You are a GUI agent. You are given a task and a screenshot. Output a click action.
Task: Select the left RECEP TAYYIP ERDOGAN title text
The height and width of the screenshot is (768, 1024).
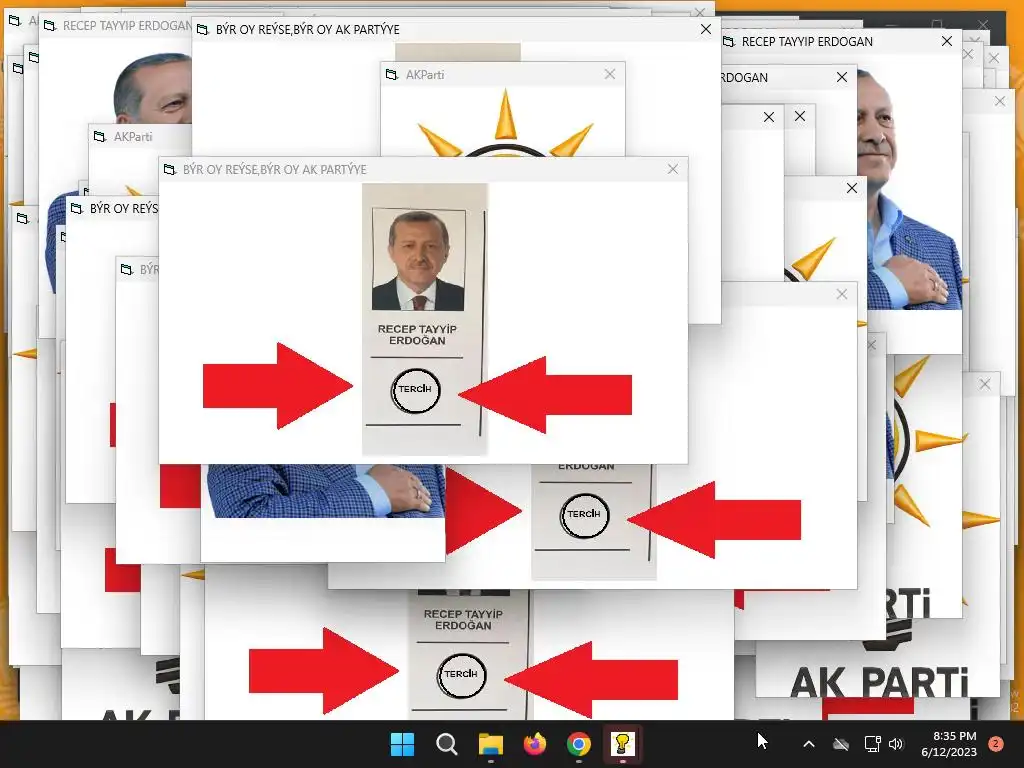click(x=127, y=26)
